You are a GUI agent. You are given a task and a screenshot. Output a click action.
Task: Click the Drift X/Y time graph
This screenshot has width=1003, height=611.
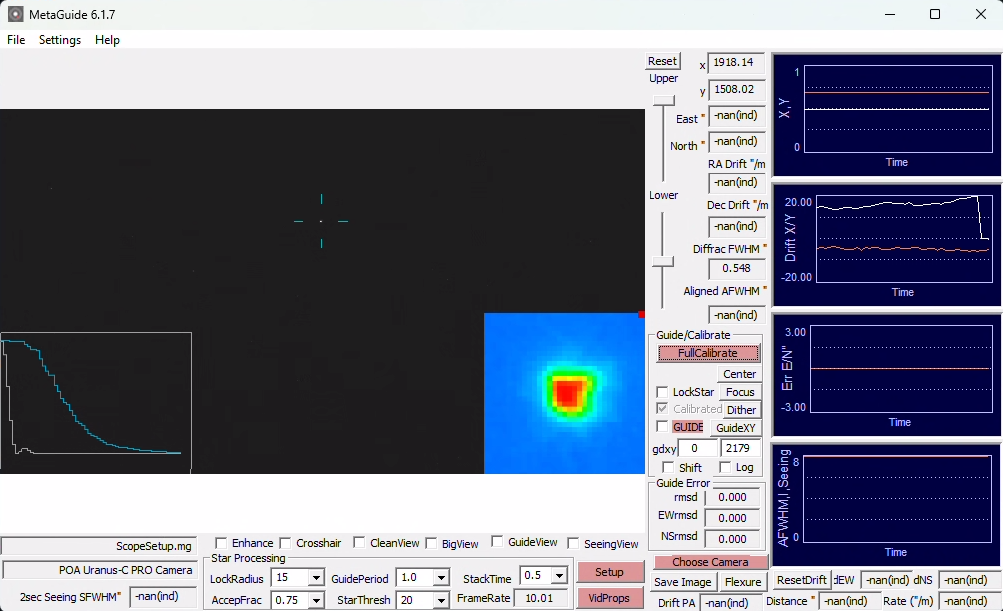(x=886, y=245)
